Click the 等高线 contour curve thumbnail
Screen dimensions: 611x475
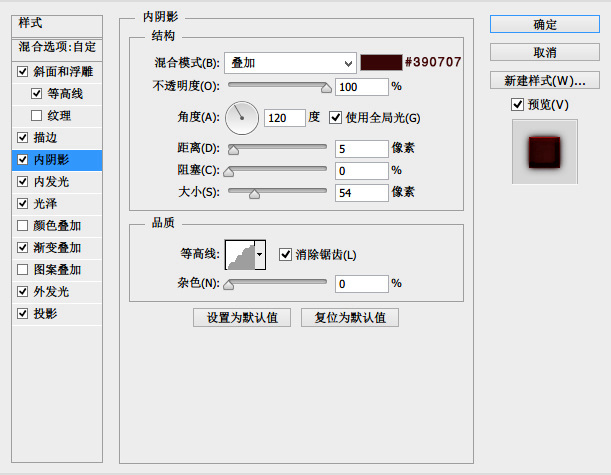(x=240, y=255)
